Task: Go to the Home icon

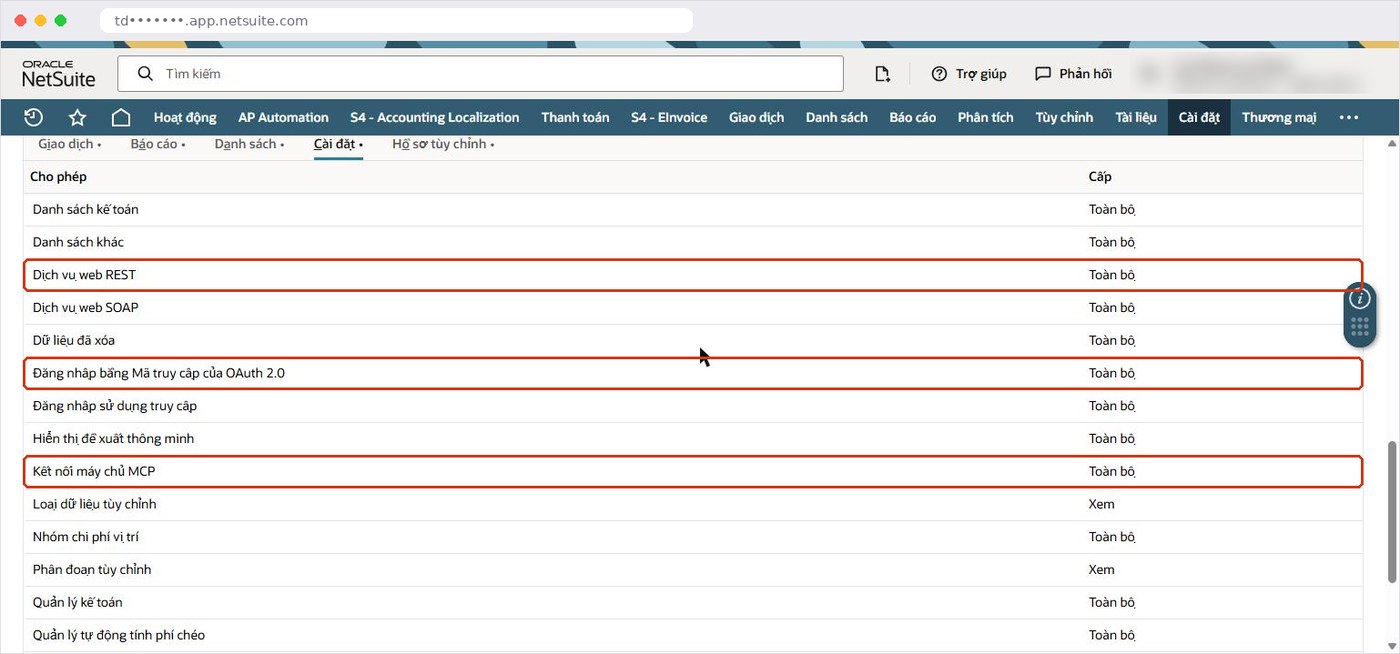Action: click(x=121, y=117)
